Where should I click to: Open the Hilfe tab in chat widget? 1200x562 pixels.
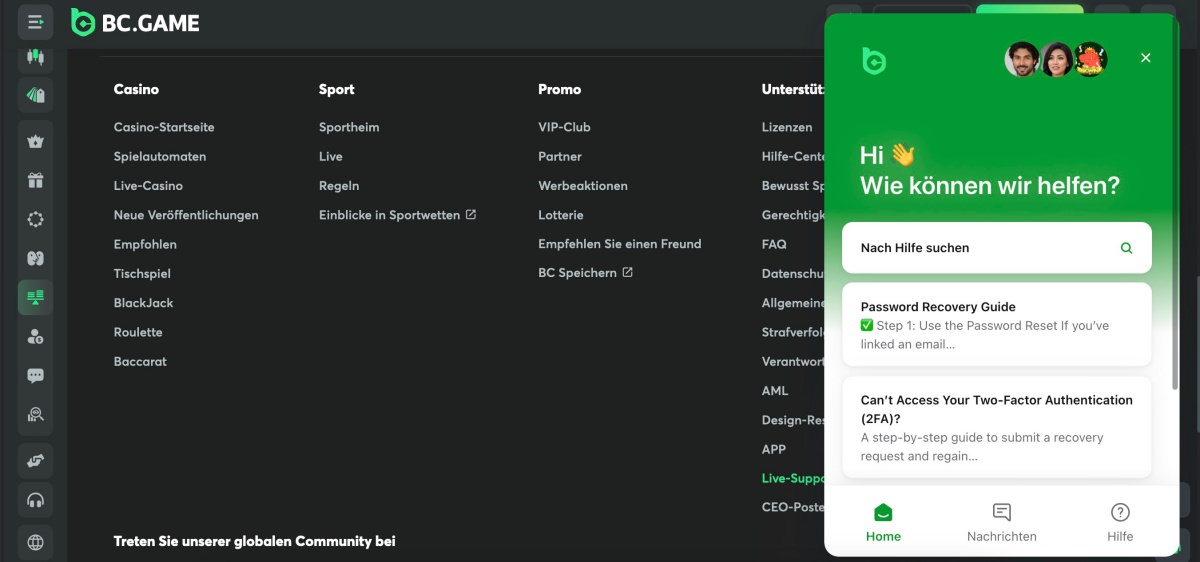click(x=1120, y=522)
